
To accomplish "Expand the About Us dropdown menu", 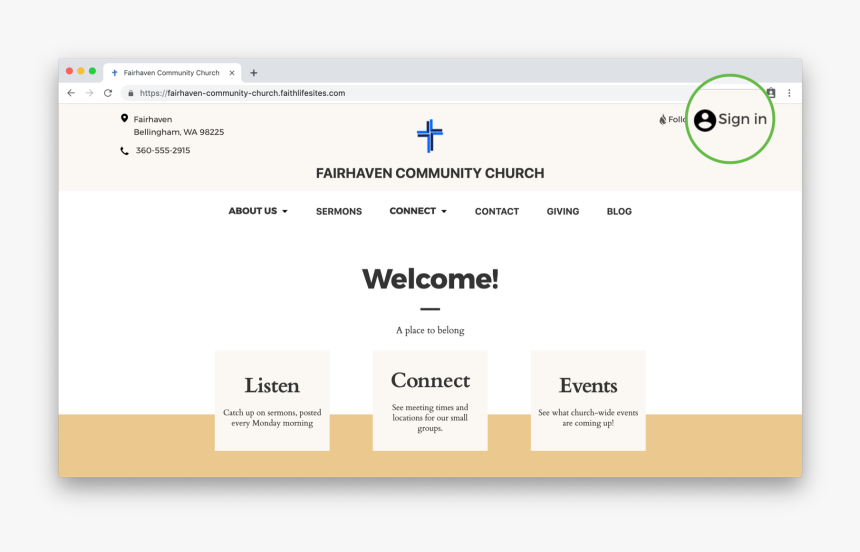I will pyautogui.click(x=258, y=211).
